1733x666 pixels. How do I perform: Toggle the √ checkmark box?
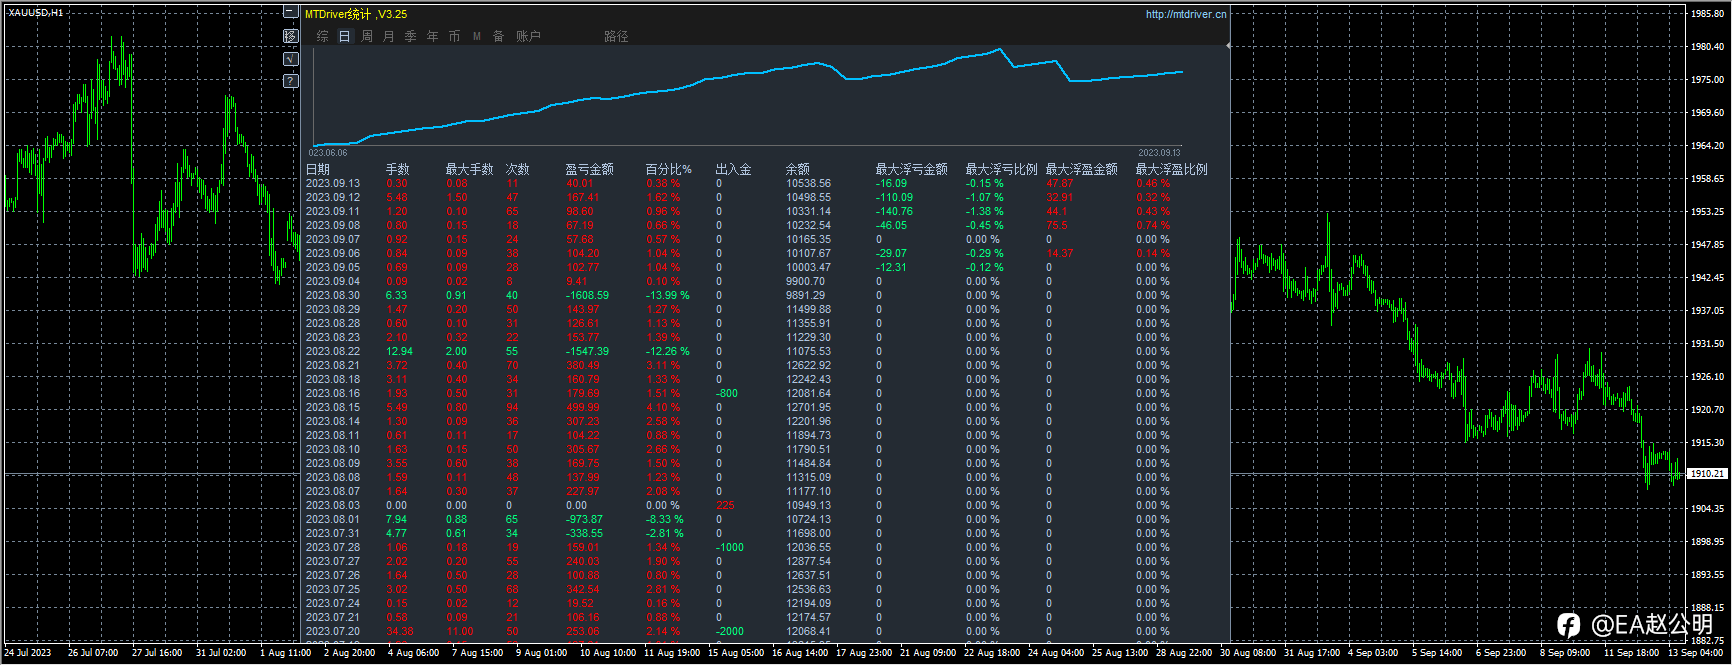tap(290, 59)
